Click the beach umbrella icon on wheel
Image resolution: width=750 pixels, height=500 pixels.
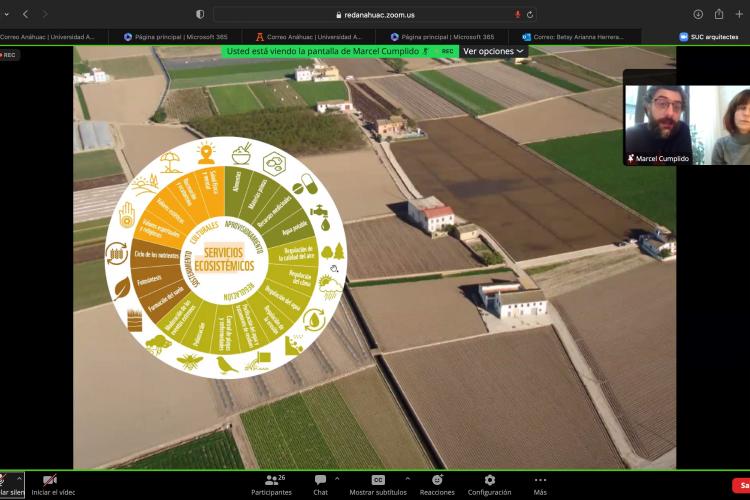click(x=171, y=163)
